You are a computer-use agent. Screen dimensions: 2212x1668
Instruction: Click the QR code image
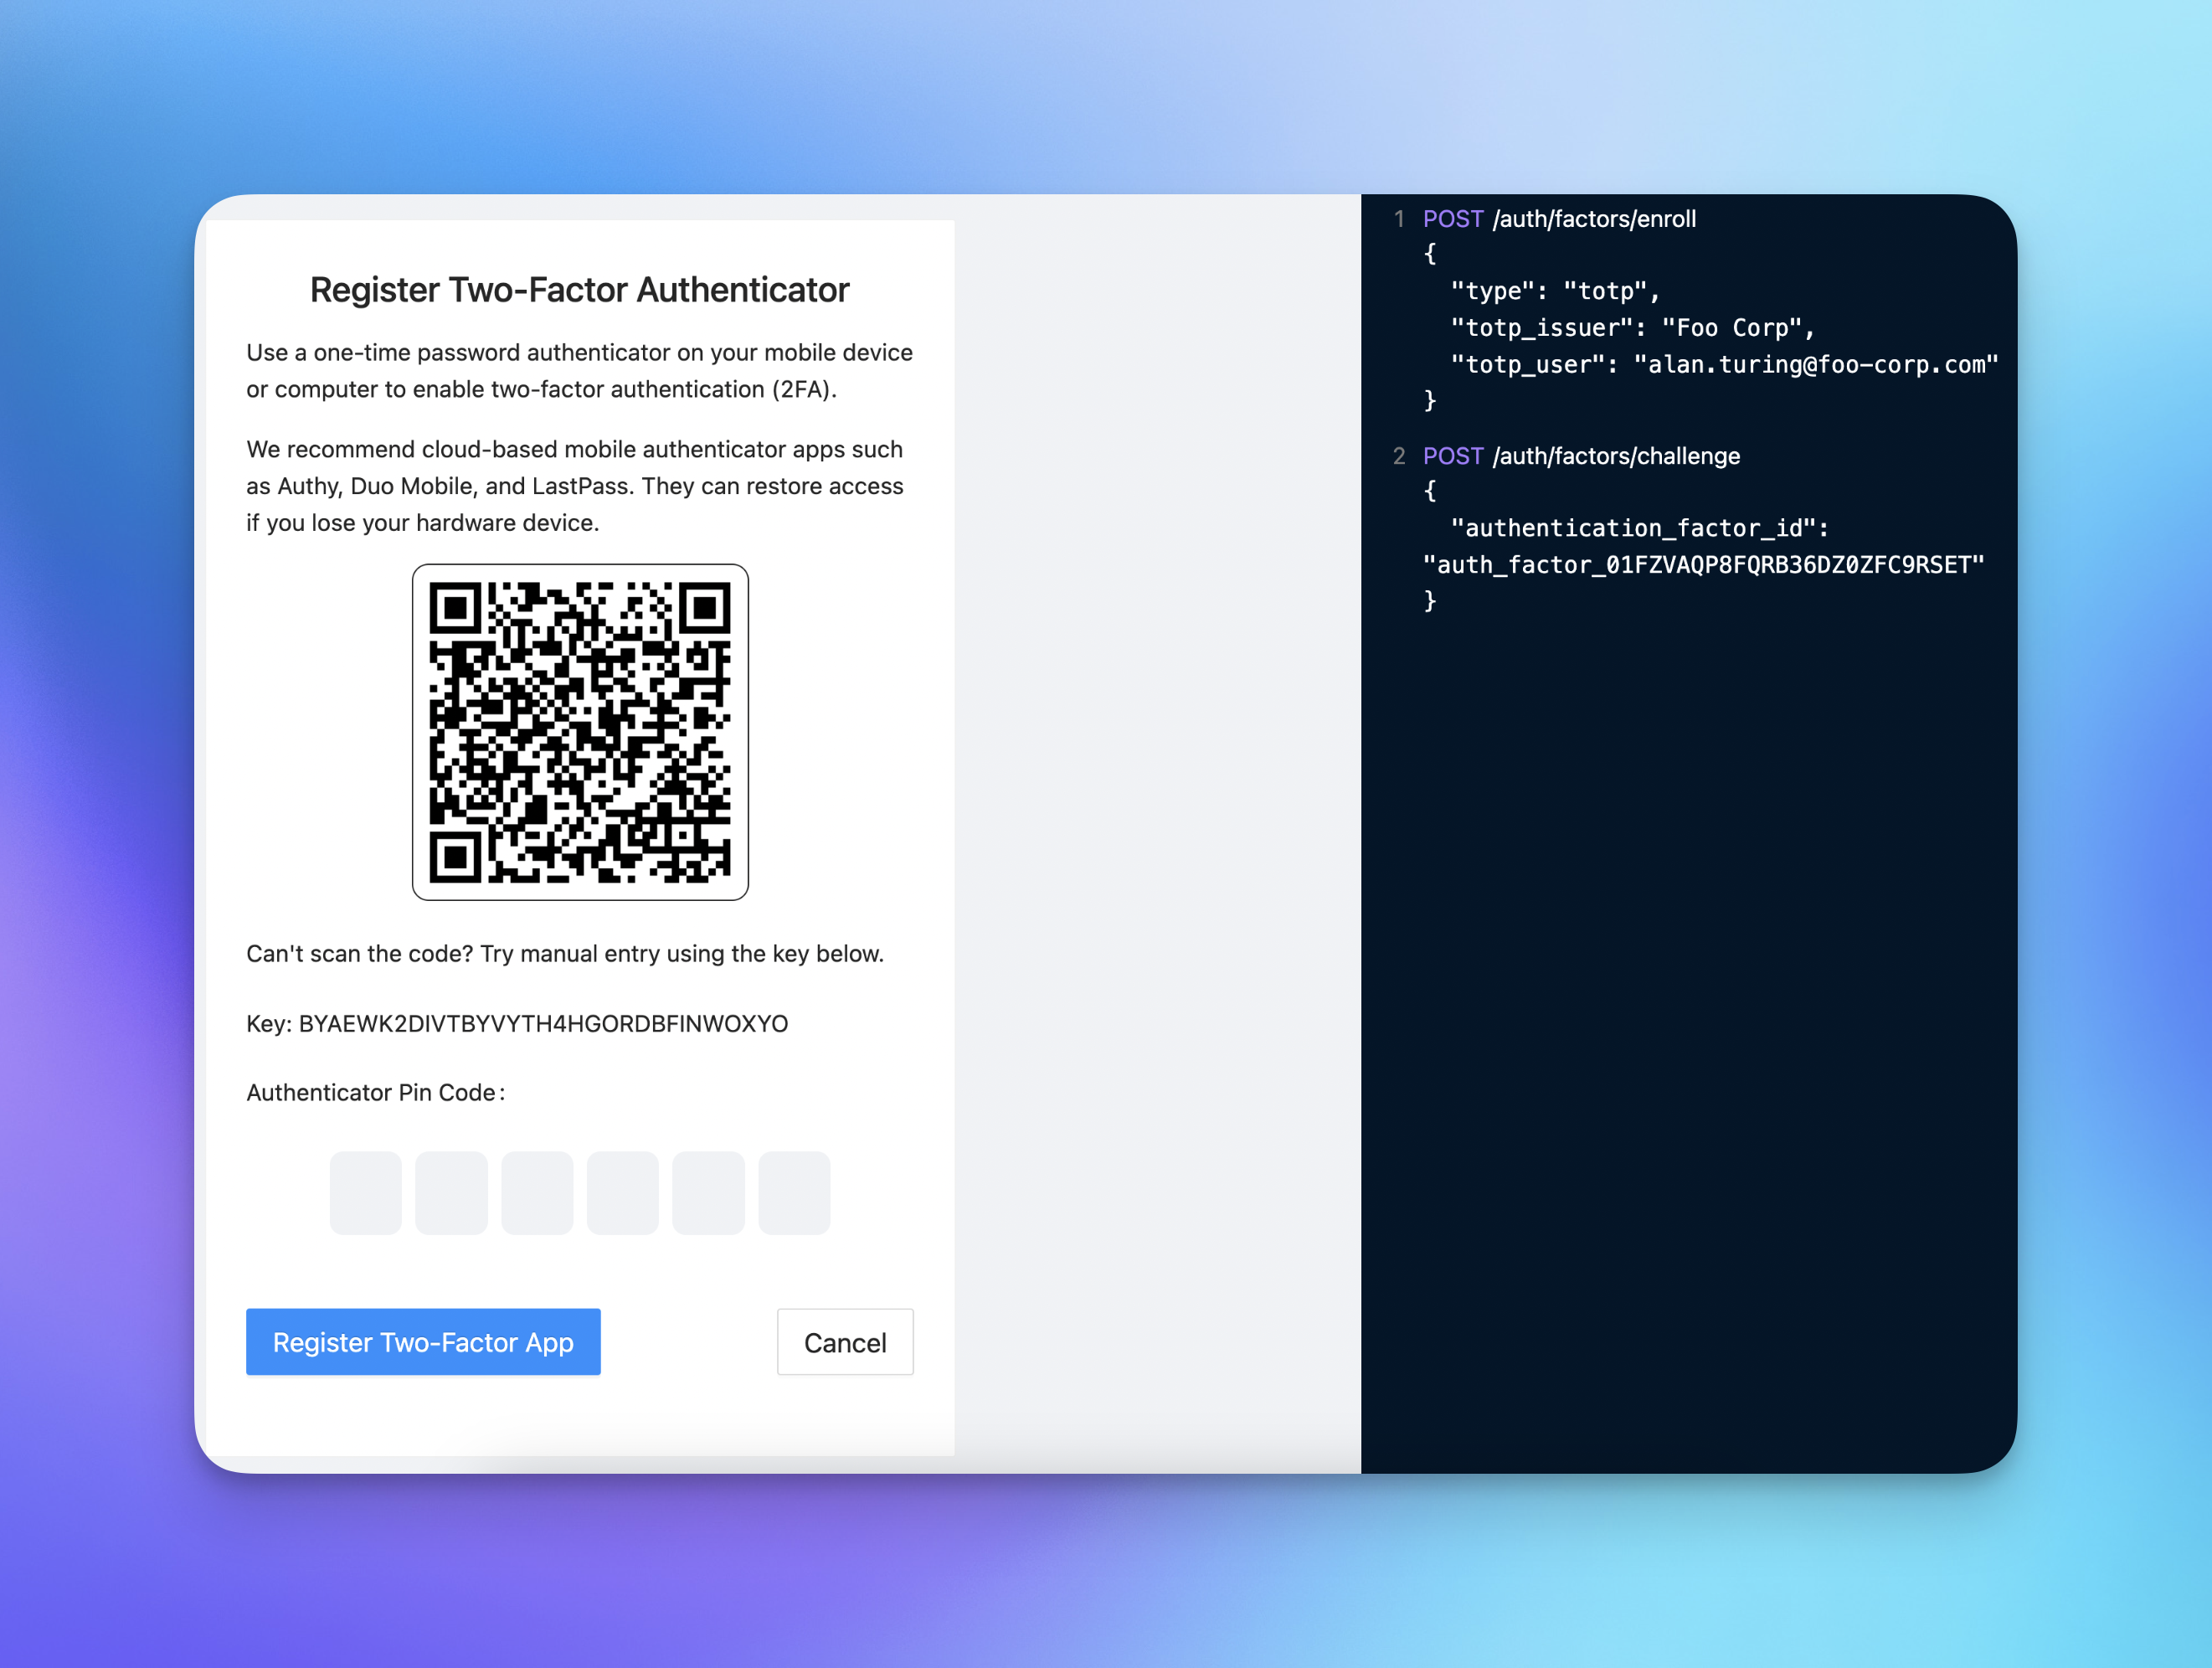[580, 732]
